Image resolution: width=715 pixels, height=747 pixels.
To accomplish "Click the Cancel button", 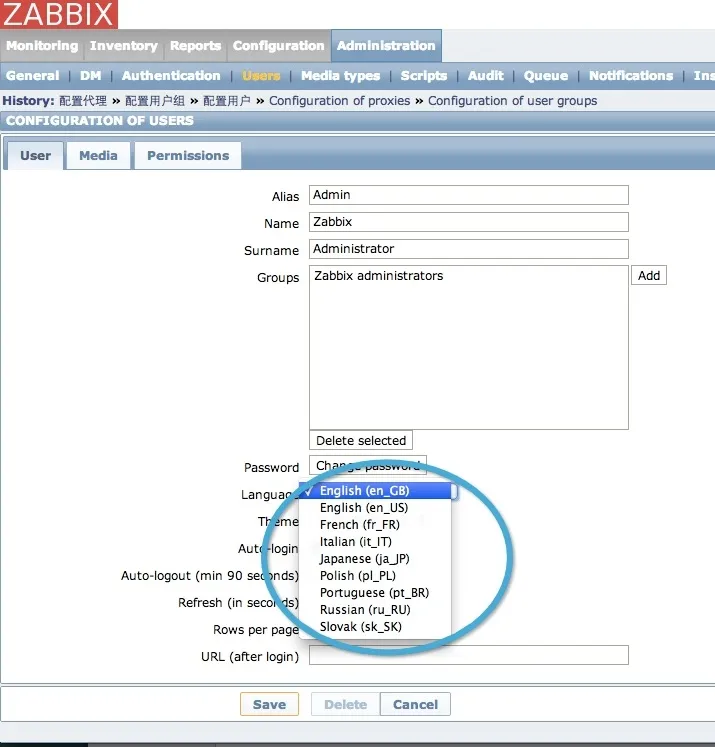I will (415, 704).
